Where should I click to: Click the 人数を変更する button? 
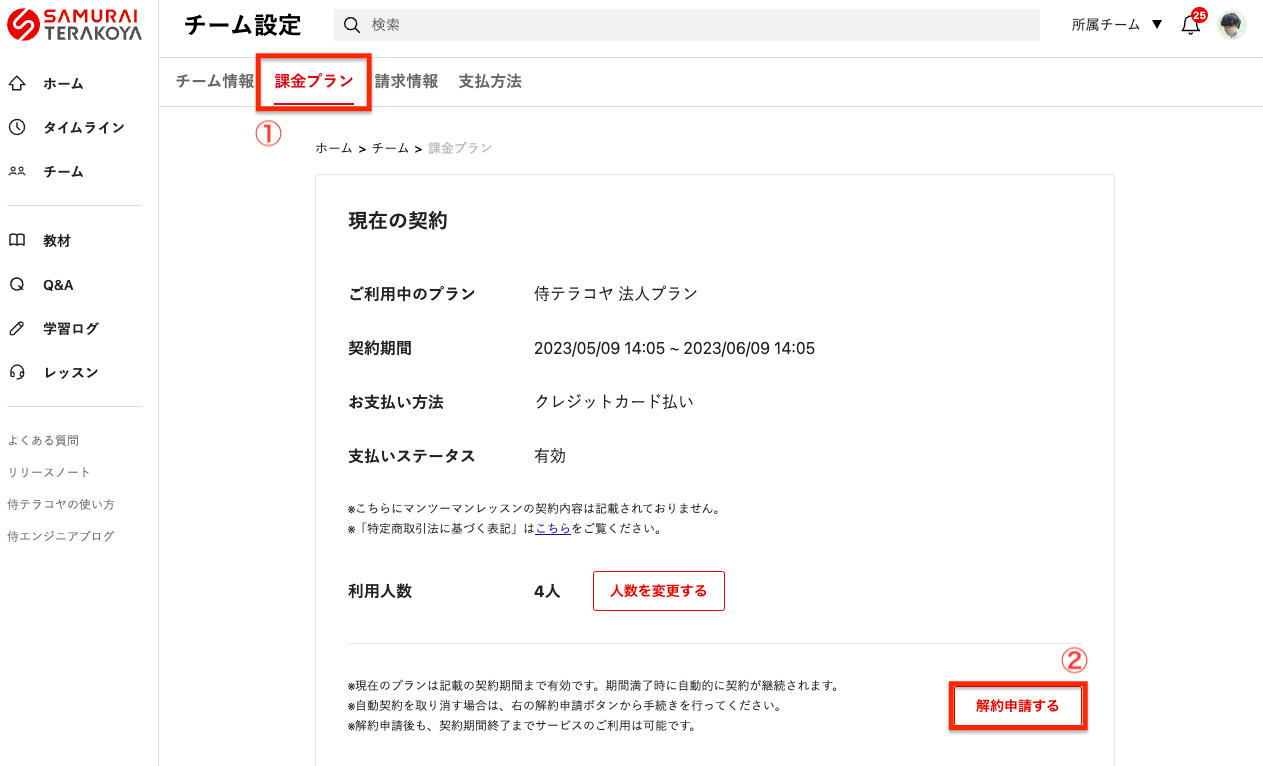658,591
